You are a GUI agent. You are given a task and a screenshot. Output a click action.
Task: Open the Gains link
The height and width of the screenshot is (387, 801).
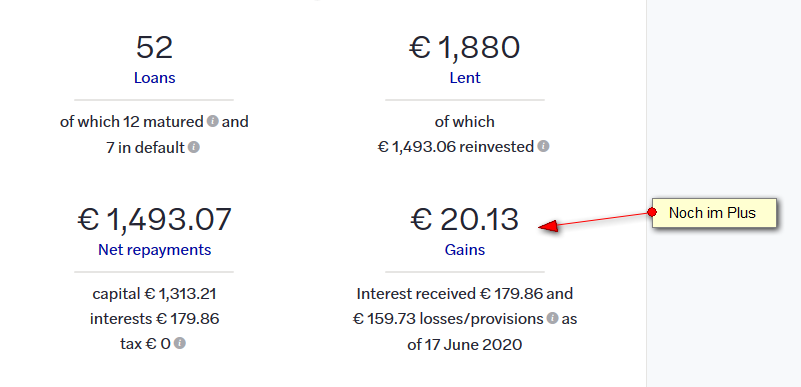coord(465,250)
